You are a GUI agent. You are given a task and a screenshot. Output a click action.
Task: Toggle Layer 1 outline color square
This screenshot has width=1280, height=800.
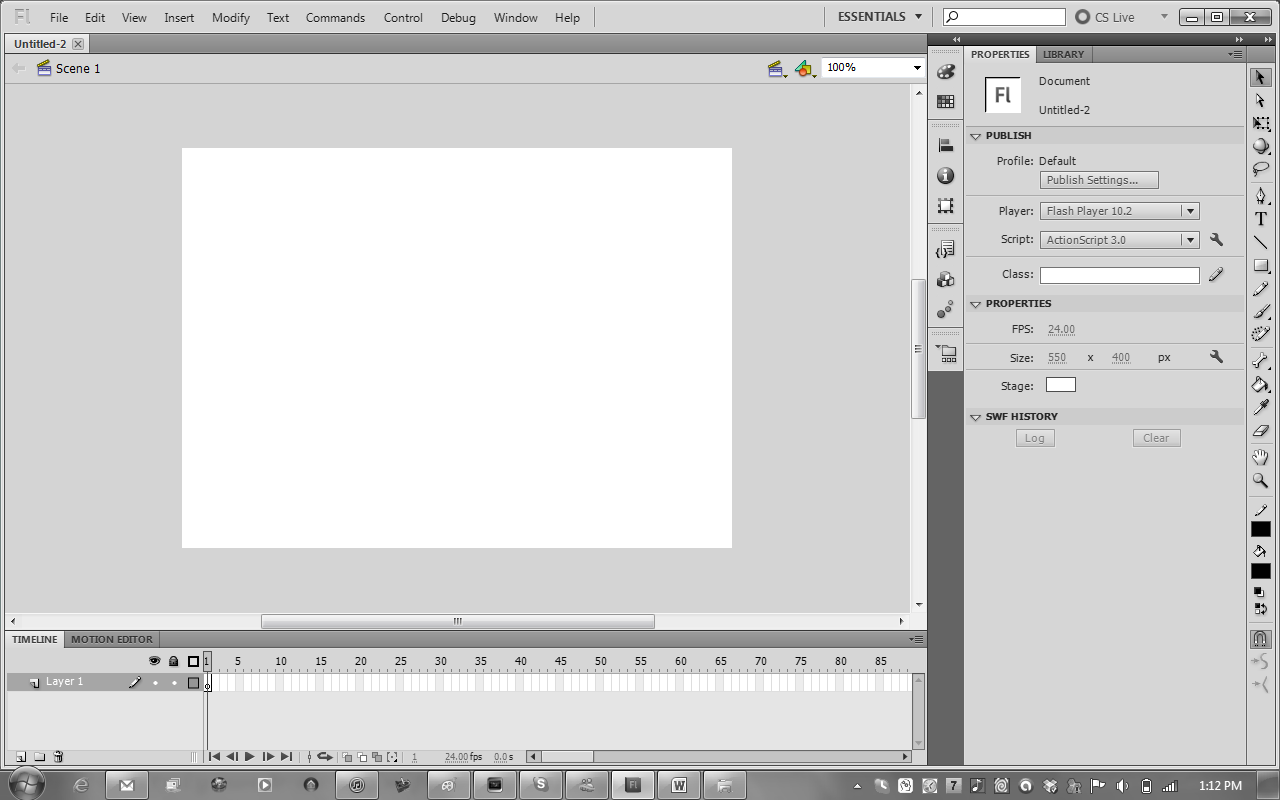[x=193, y=683]
